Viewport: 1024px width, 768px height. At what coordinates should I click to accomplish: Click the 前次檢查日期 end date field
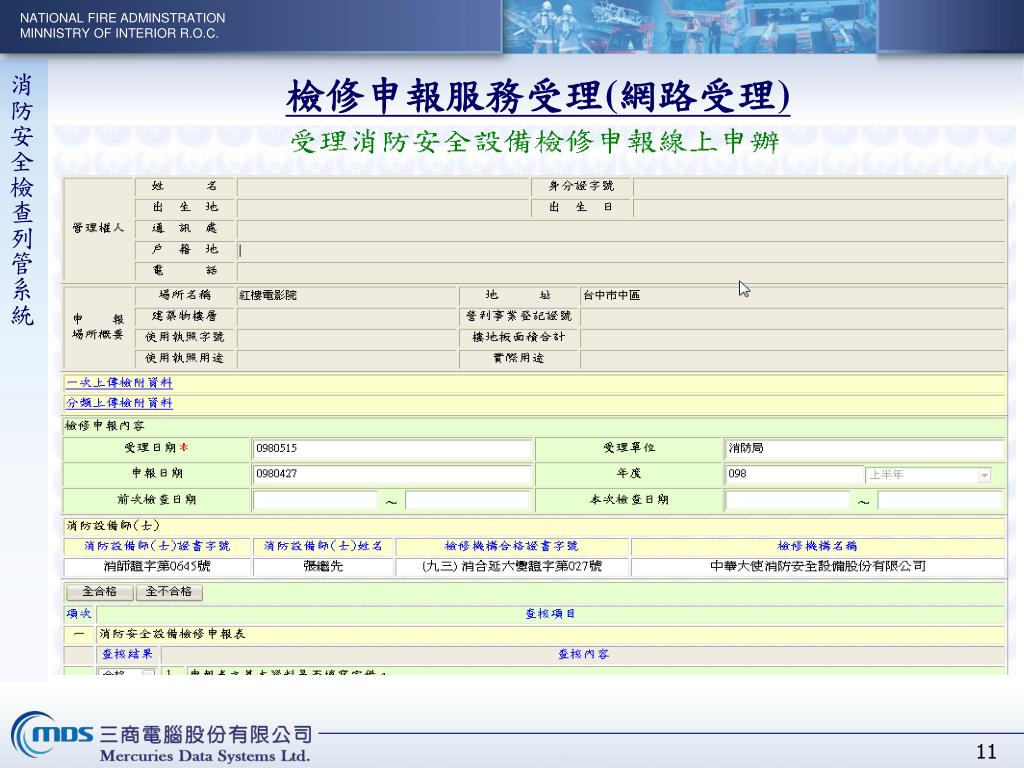(x=467, y=500)
